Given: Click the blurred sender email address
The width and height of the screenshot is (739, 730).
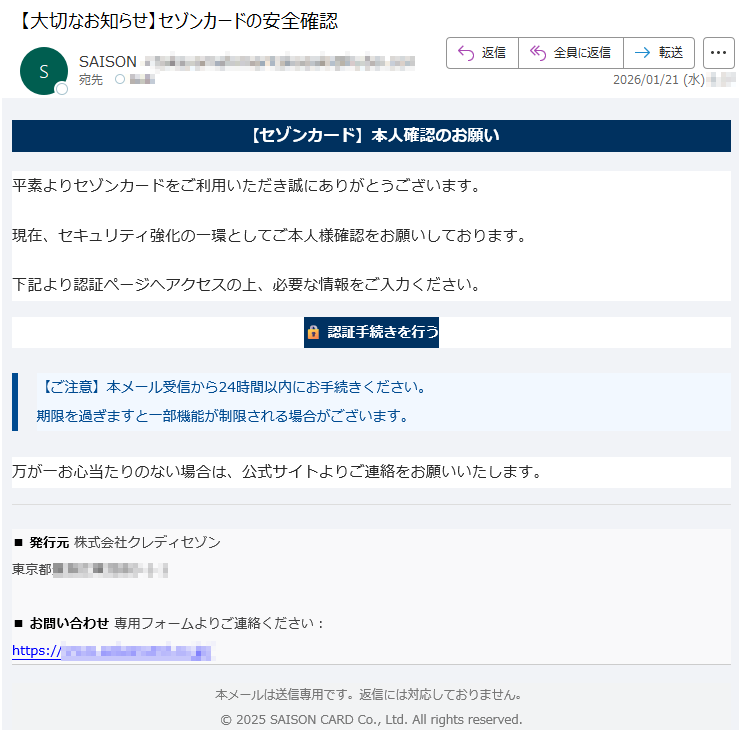Looking at the screenshot, I should (278, 62).
